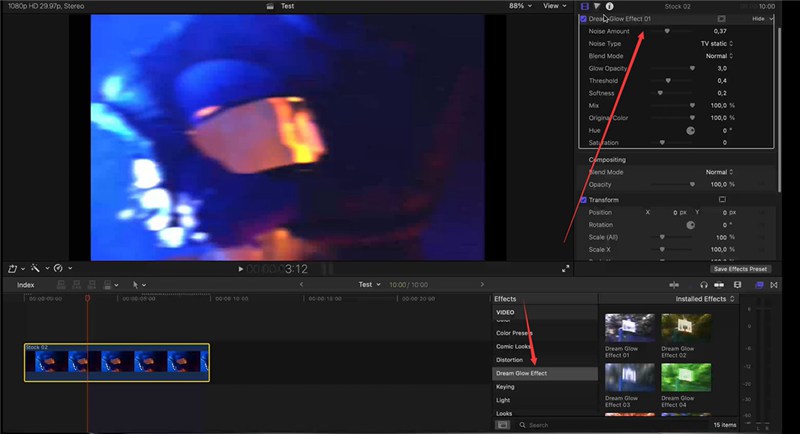Toggle the headphones audio skimming icon
The width and height of the screenshot is (800, 434).
pyautogui.click(x=703, y=284)
